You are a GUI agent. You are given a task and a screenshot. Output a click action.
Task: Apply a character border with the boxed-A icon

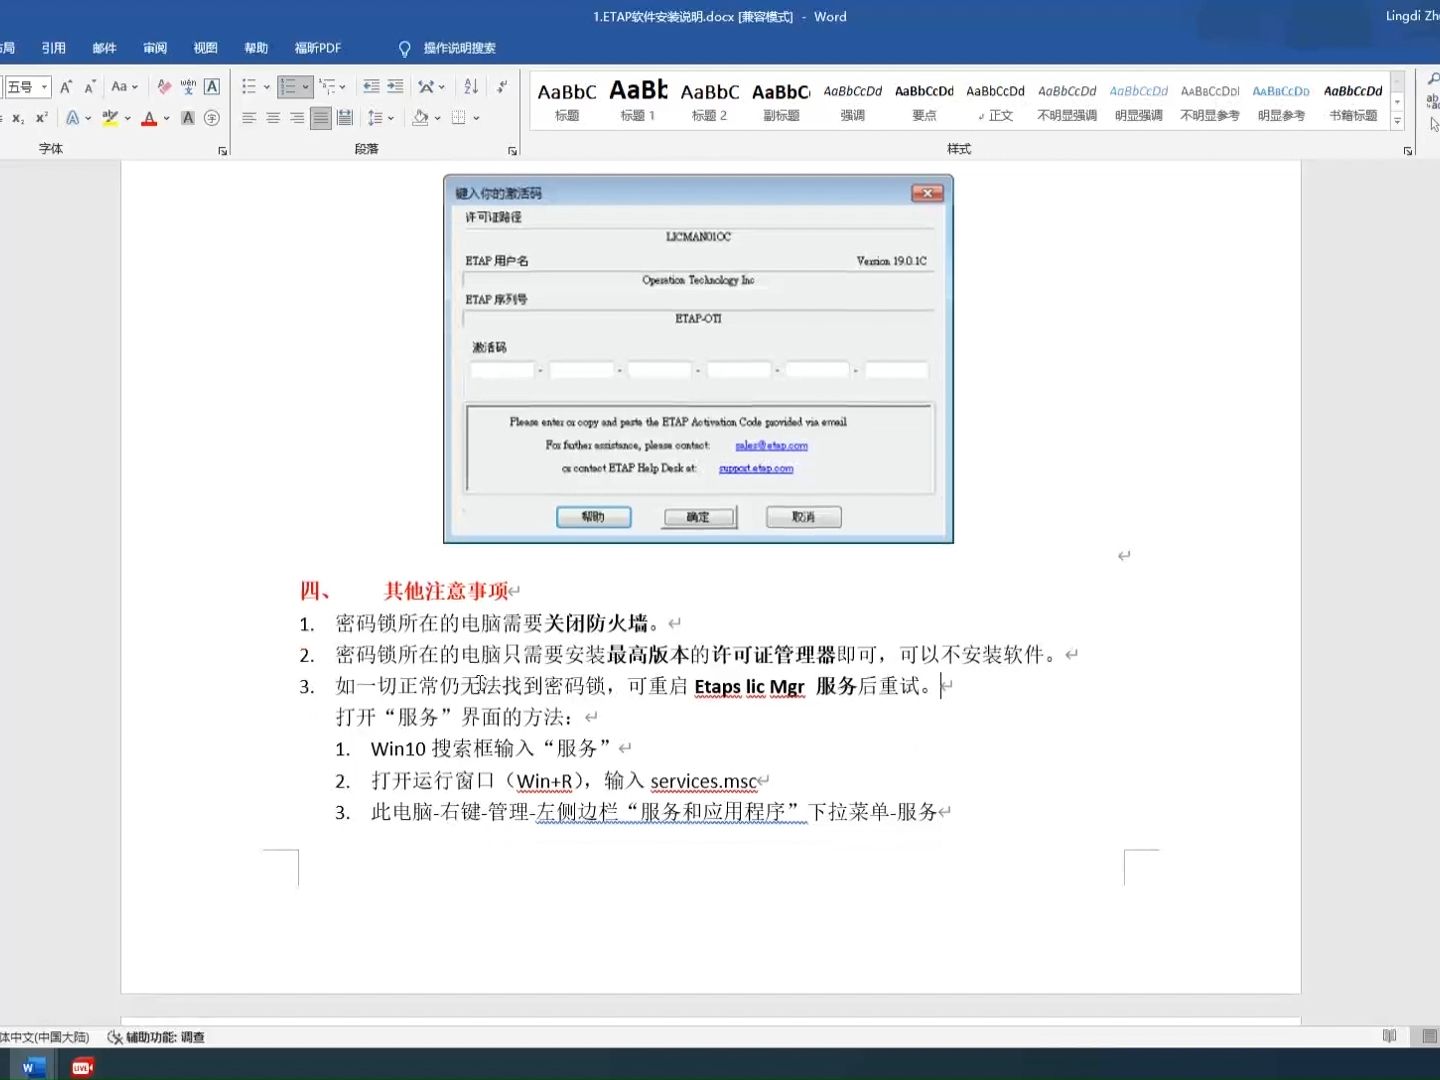(212, 87)
